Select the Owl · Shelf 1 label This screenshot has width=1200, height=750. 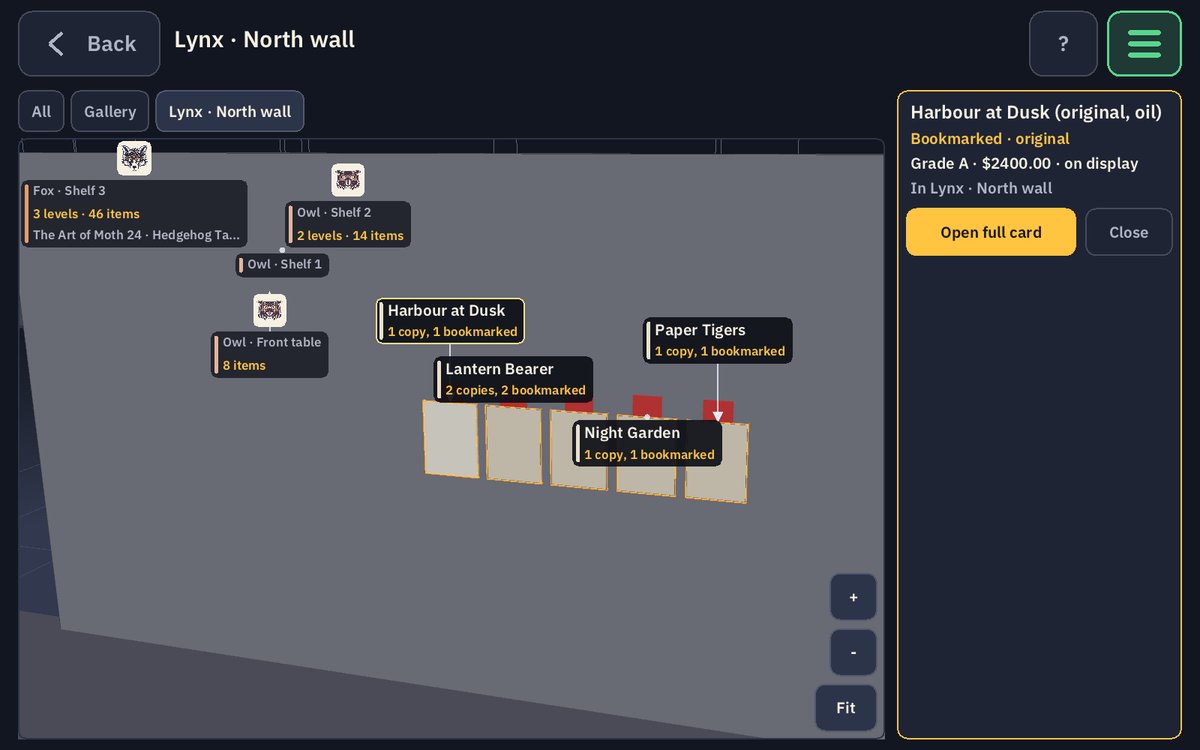click(x=283, y=265)
